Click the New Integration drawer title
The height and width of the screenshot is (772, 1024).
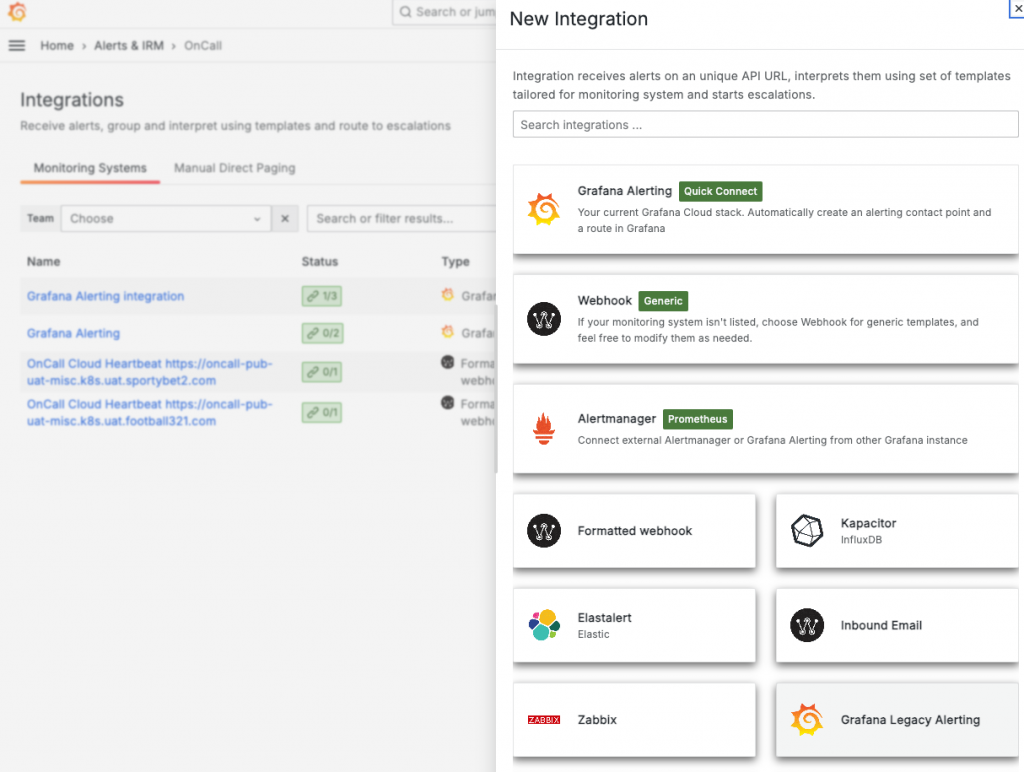point(579,19)
